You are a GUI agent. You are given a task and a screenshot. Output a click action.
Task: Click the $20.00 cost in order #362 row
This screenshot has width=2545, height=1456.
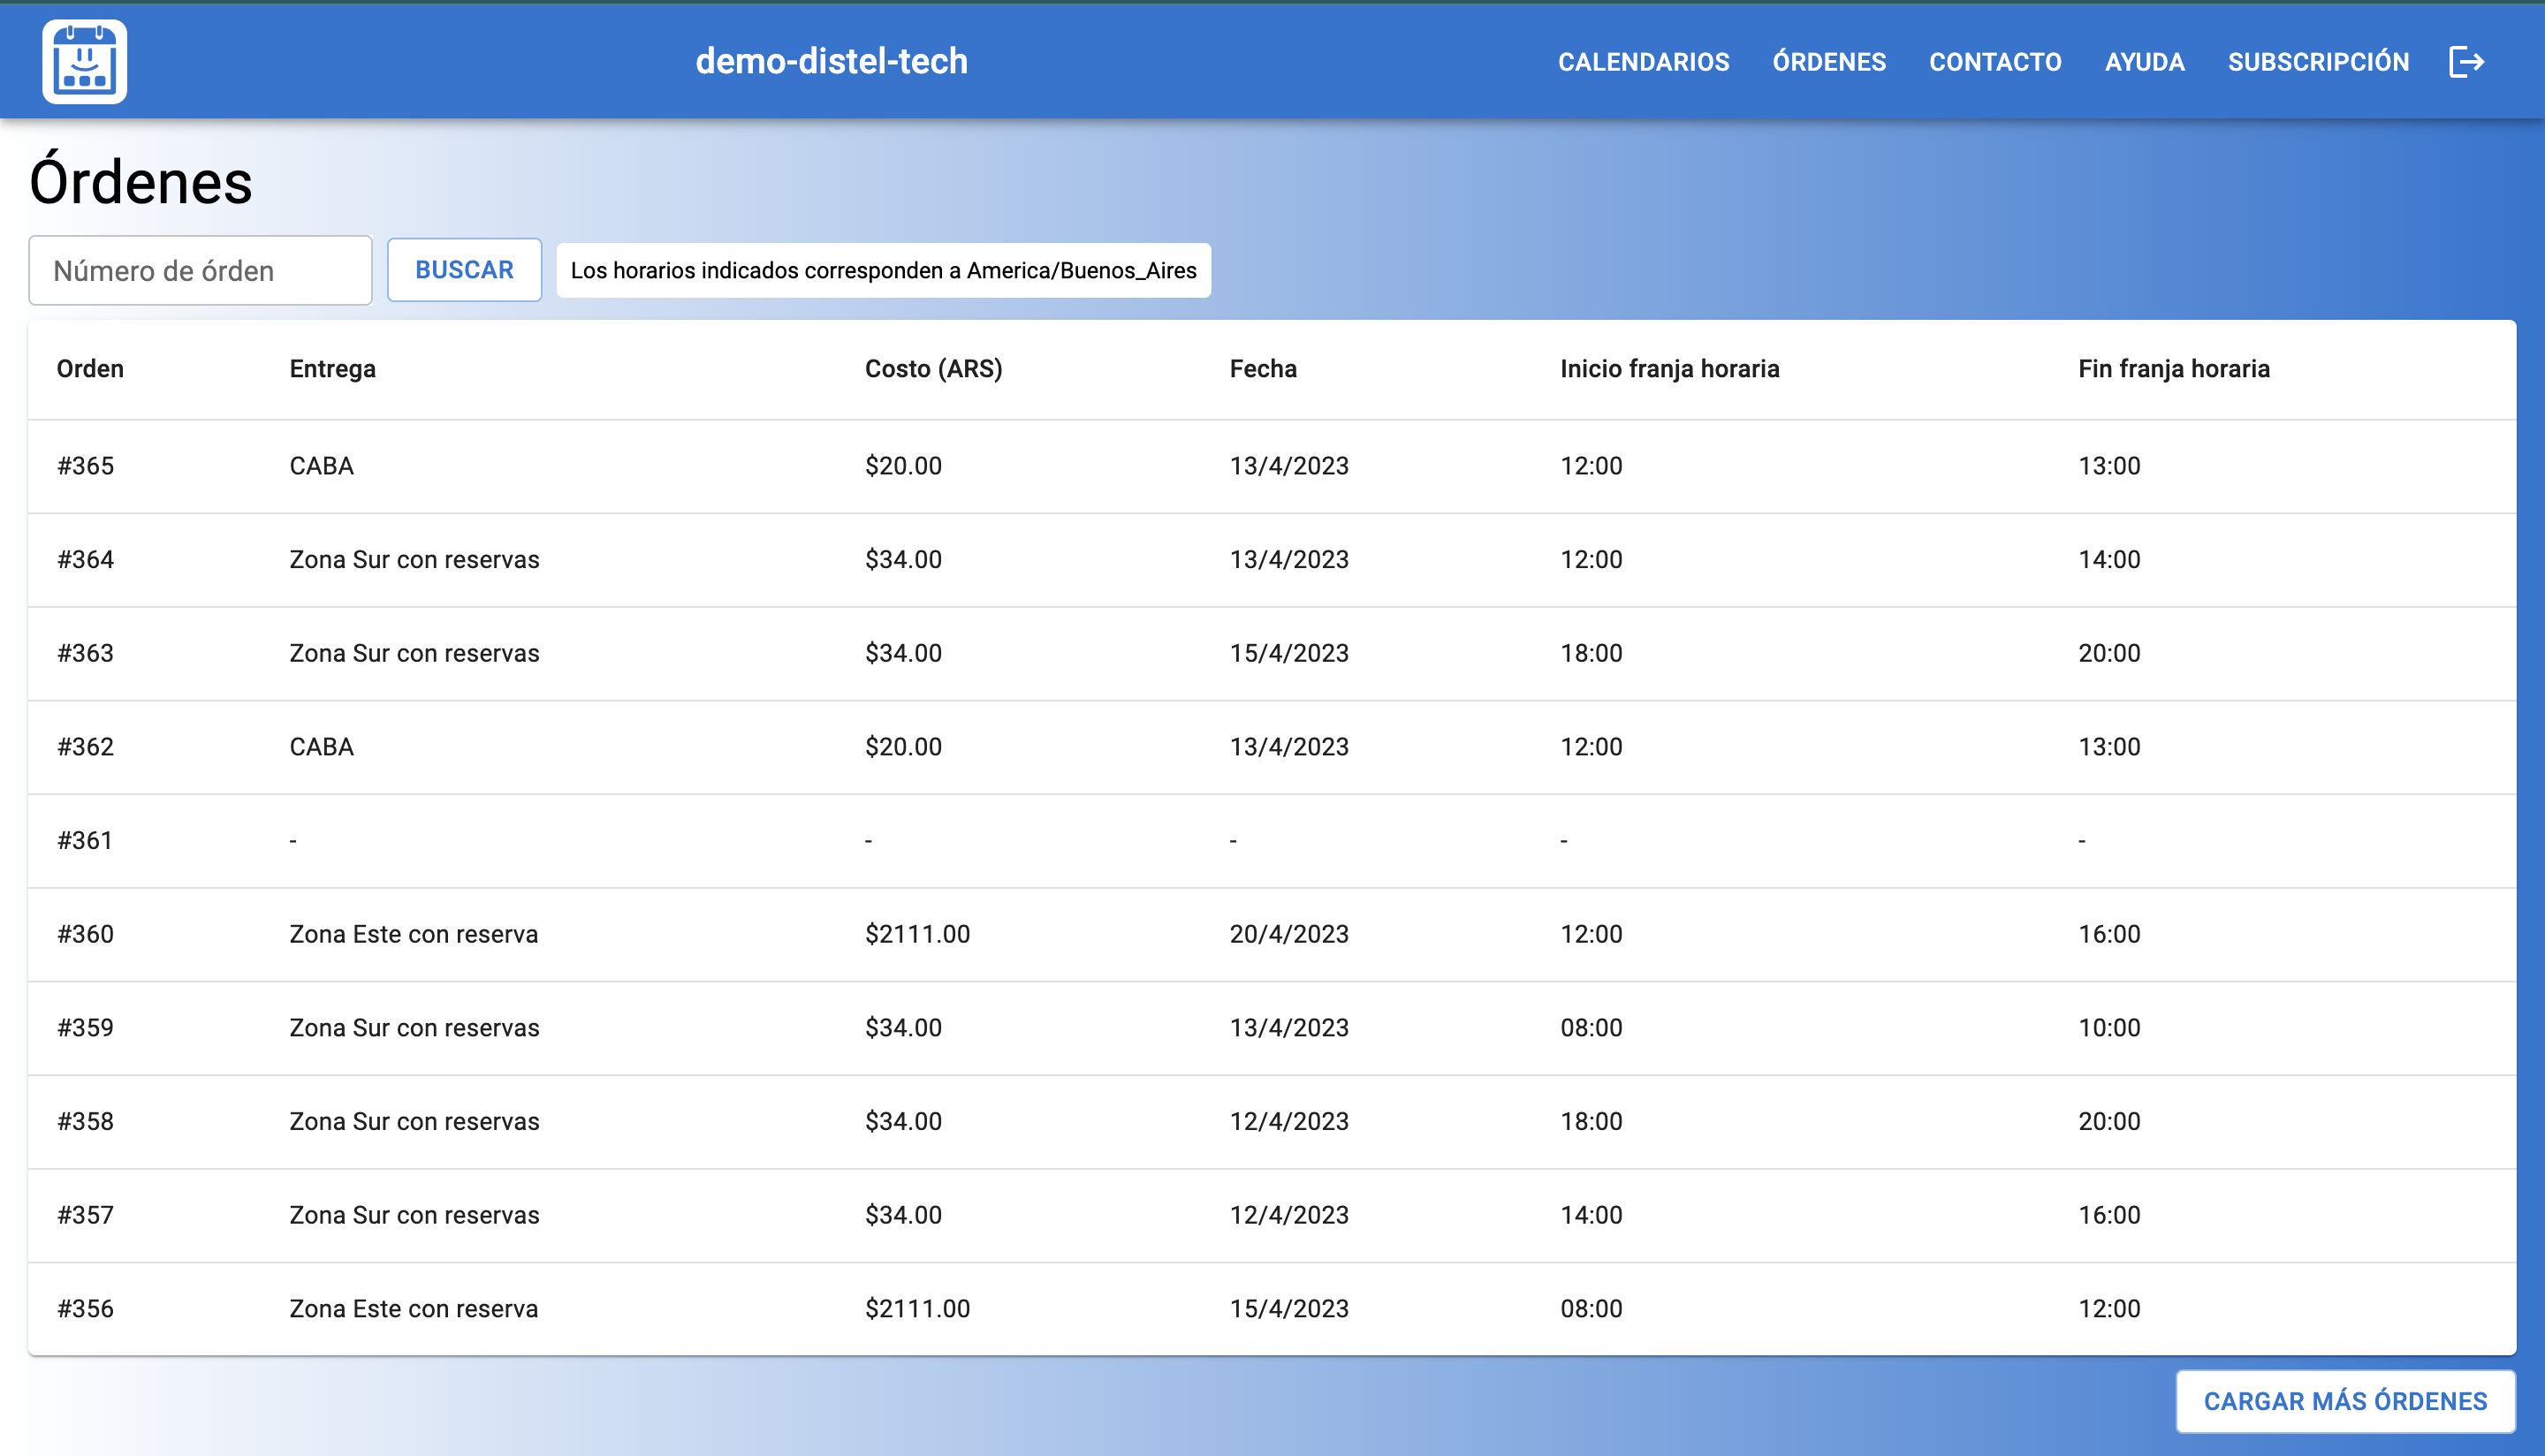(903, 747)
